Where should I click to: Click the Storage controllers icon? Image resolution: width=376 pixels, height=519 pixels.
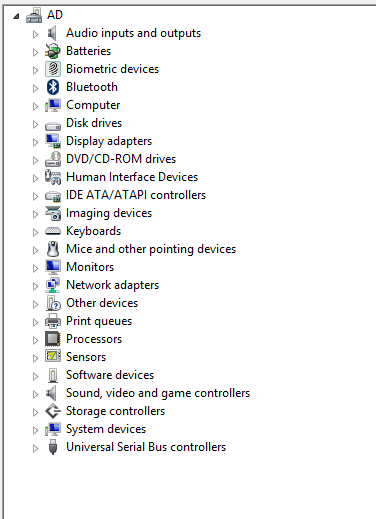(x=53, y=411)
